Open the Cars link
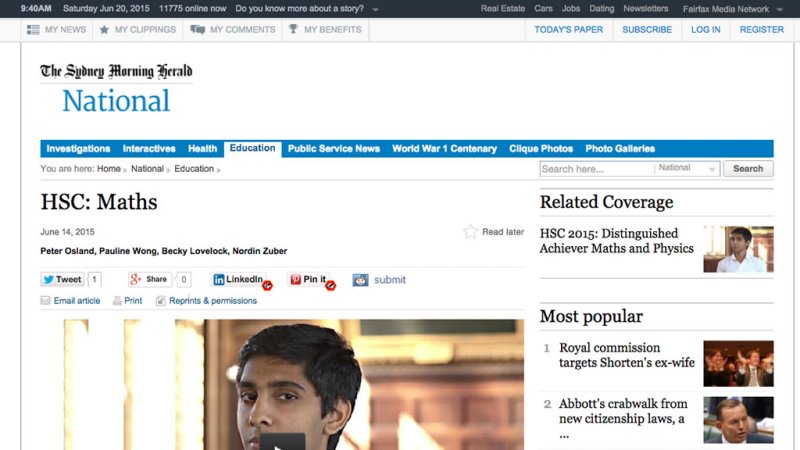 pos(543,9)
